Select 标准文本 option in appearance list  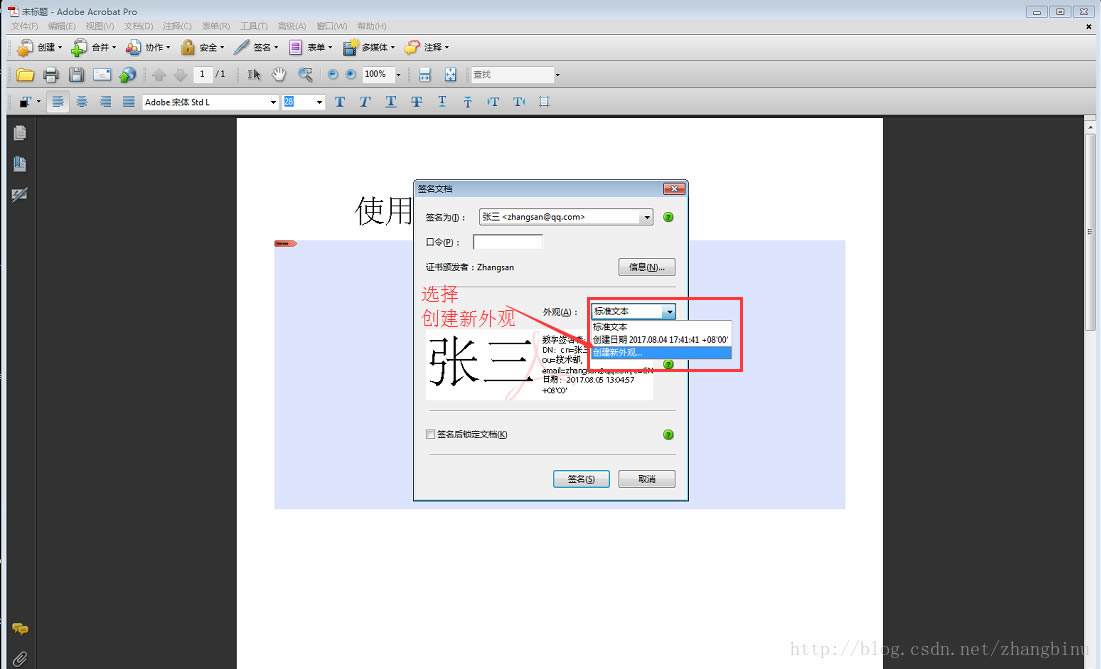(661, 326)
